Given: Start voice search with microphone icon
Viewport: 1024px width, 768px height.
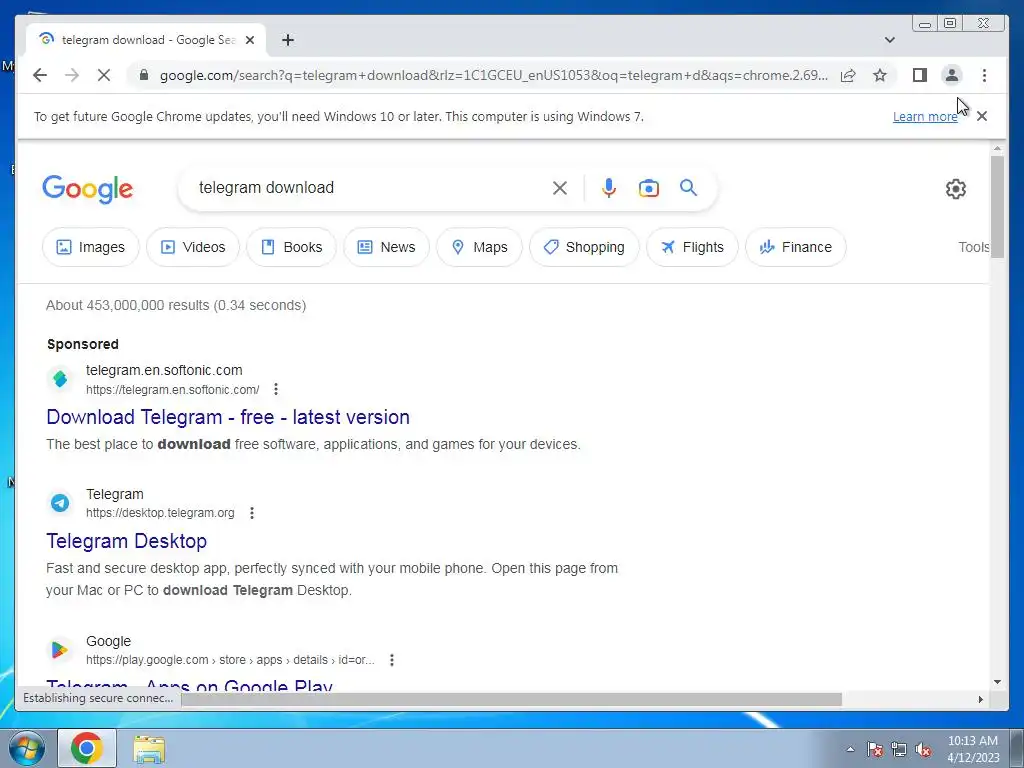Looking at the screenshot, I should (x=609, y=188).
